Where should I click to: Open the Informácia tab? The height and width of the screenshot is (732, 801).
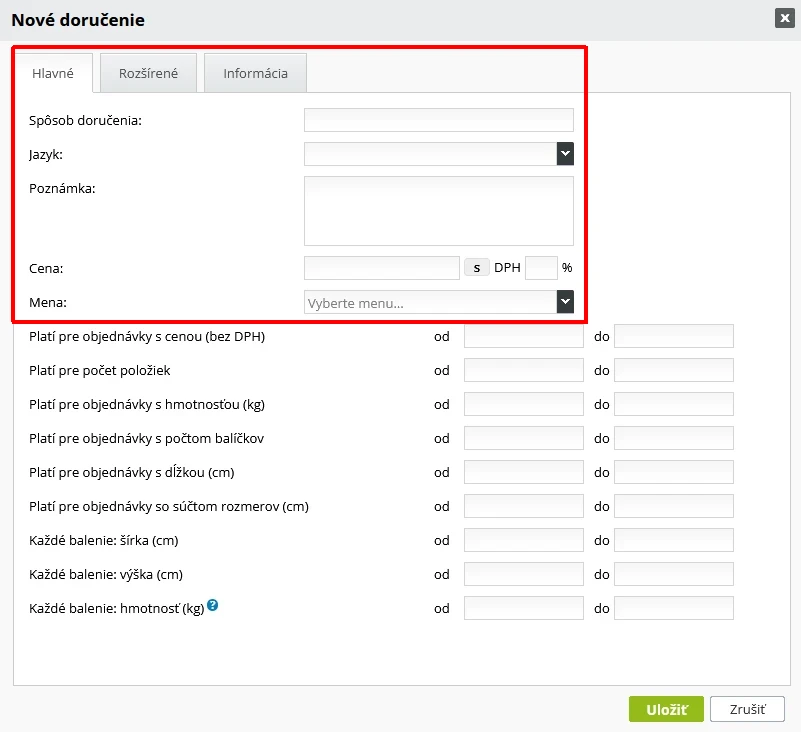(x=255, y=73)
